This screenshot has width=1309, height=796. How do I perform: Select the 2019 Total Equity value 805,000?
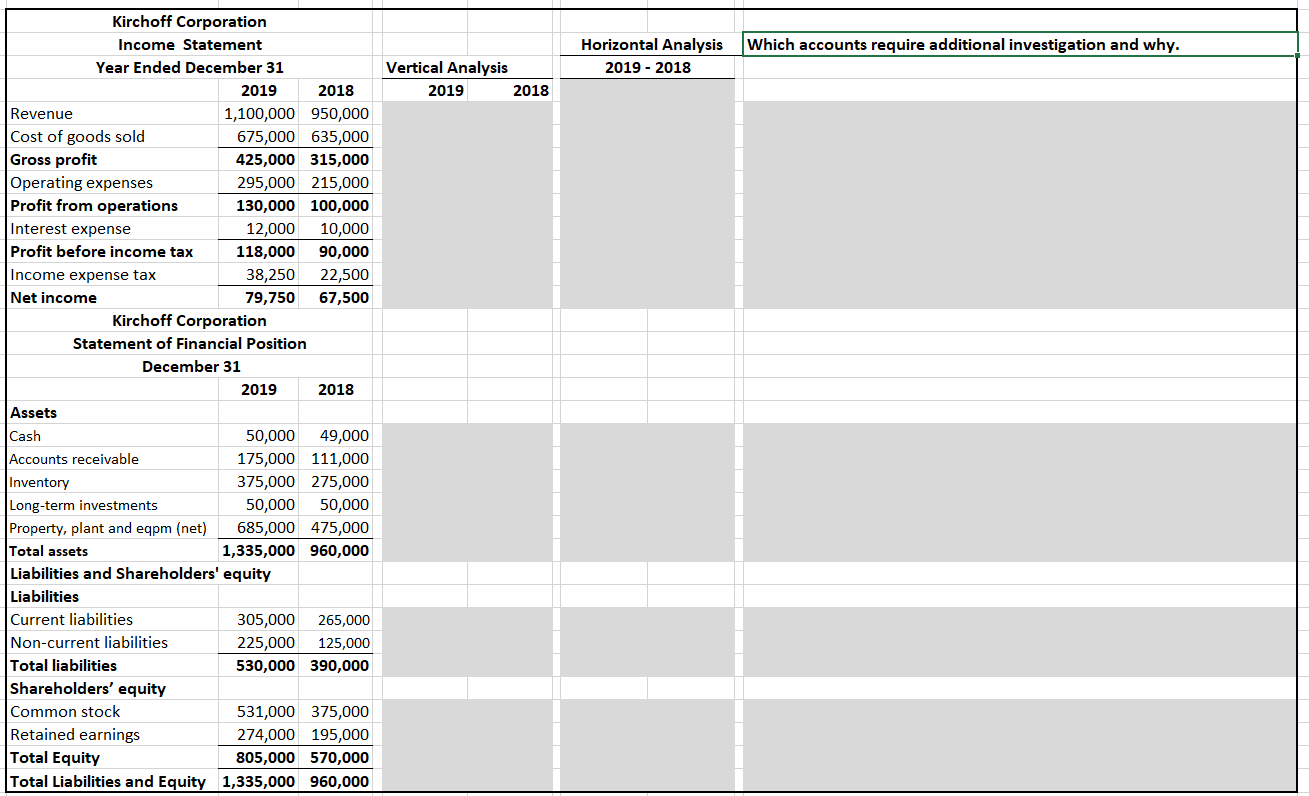pos(265,758)
